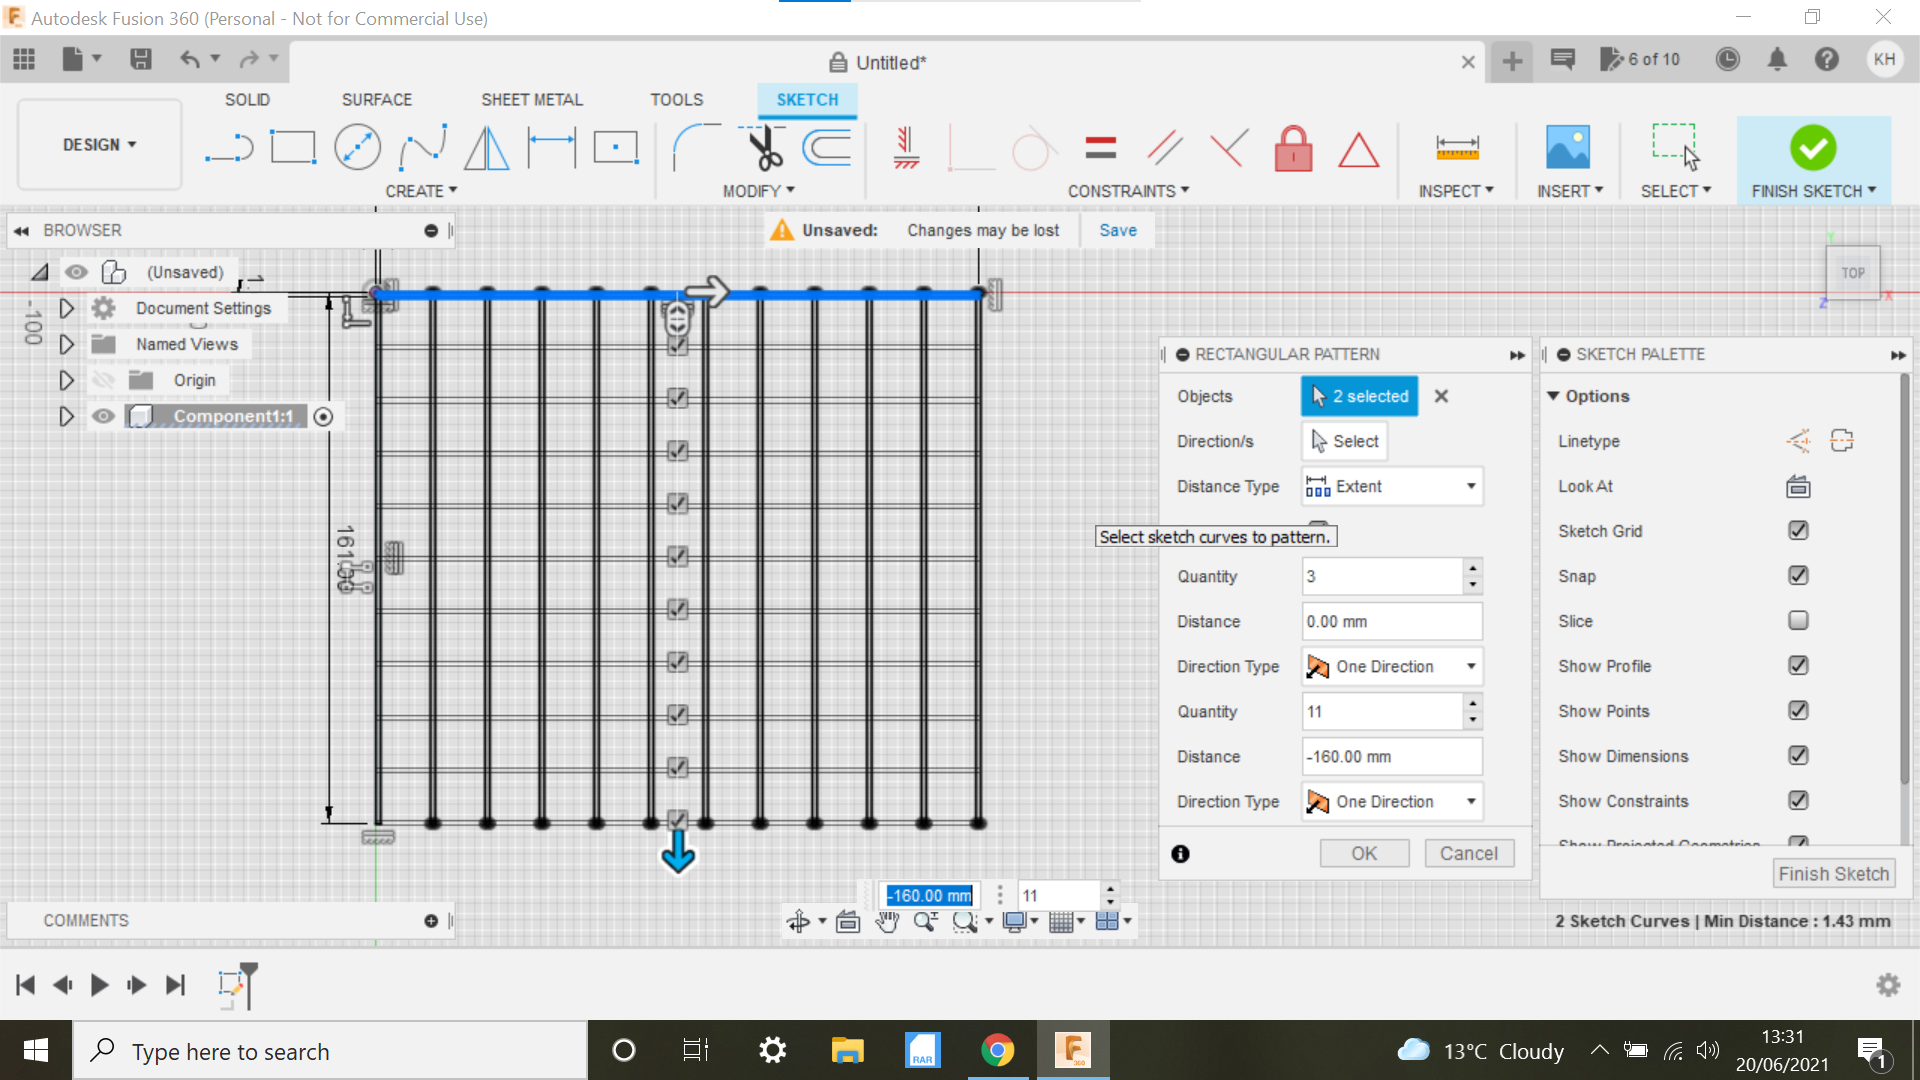This screenshot has width=1920, height=1080.
Task: Apply the Parallel constraint
Action: click(x=1163, y=147)
